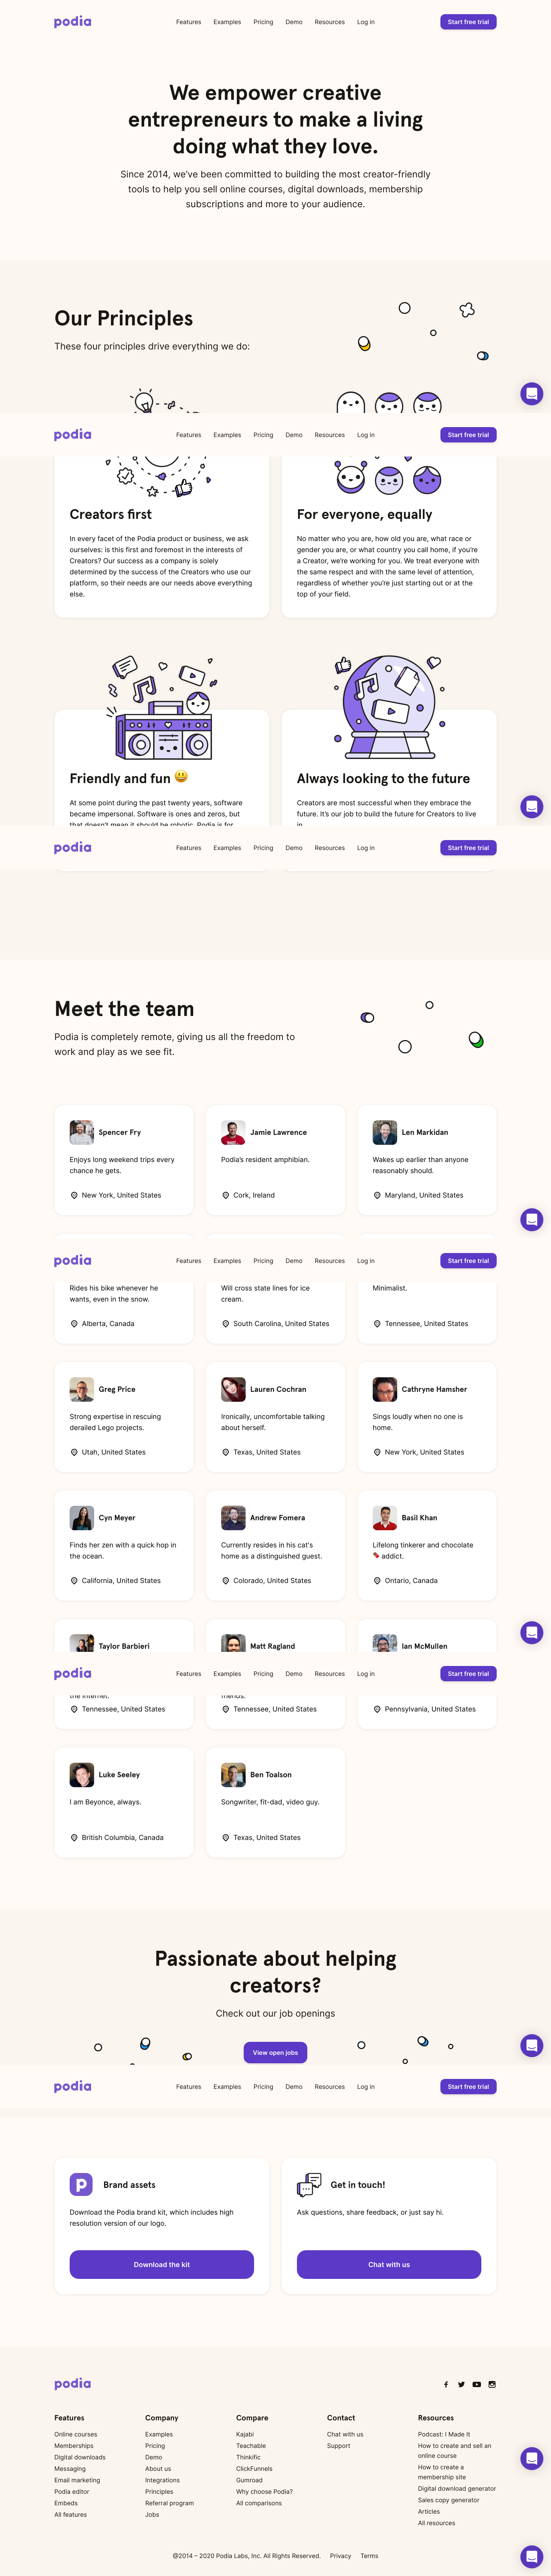Click the Get in touch speech bubbles icon
551x2576 pixels.
[x=309, y=2185]
